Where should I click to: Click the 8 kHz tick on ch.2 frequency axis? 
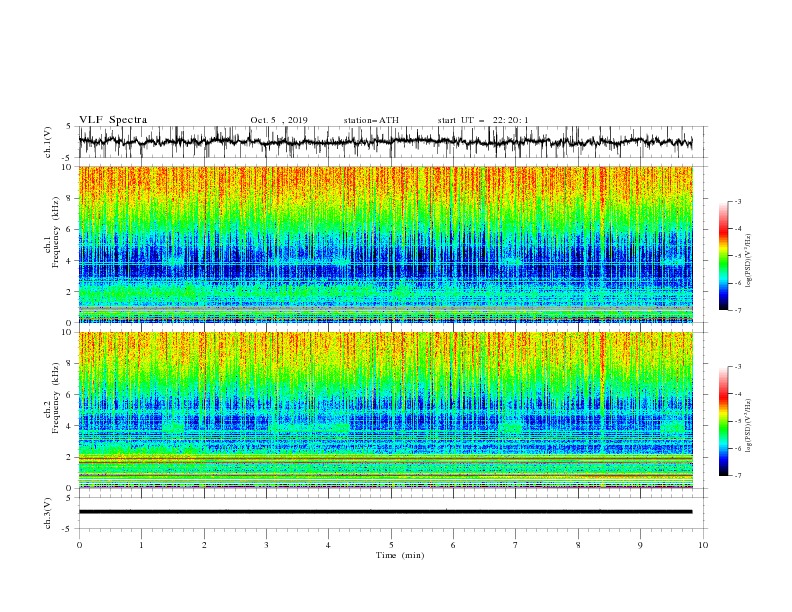70,364
